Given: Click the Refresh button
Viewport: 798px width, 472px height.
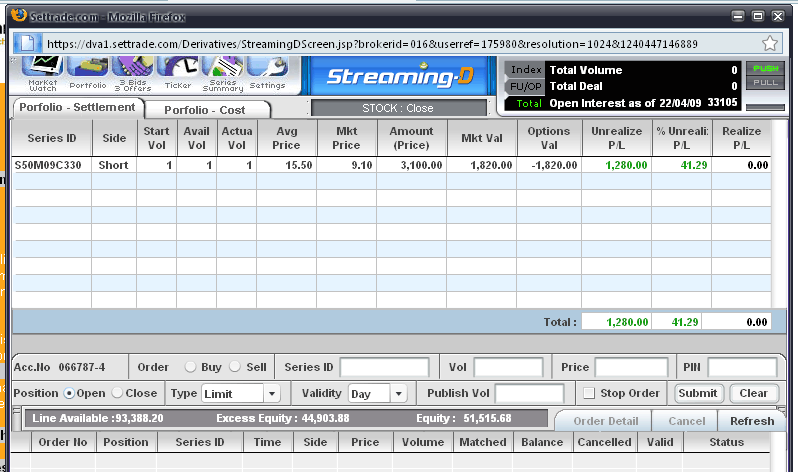Looking at the screenshot, I should tap(752, 421).
